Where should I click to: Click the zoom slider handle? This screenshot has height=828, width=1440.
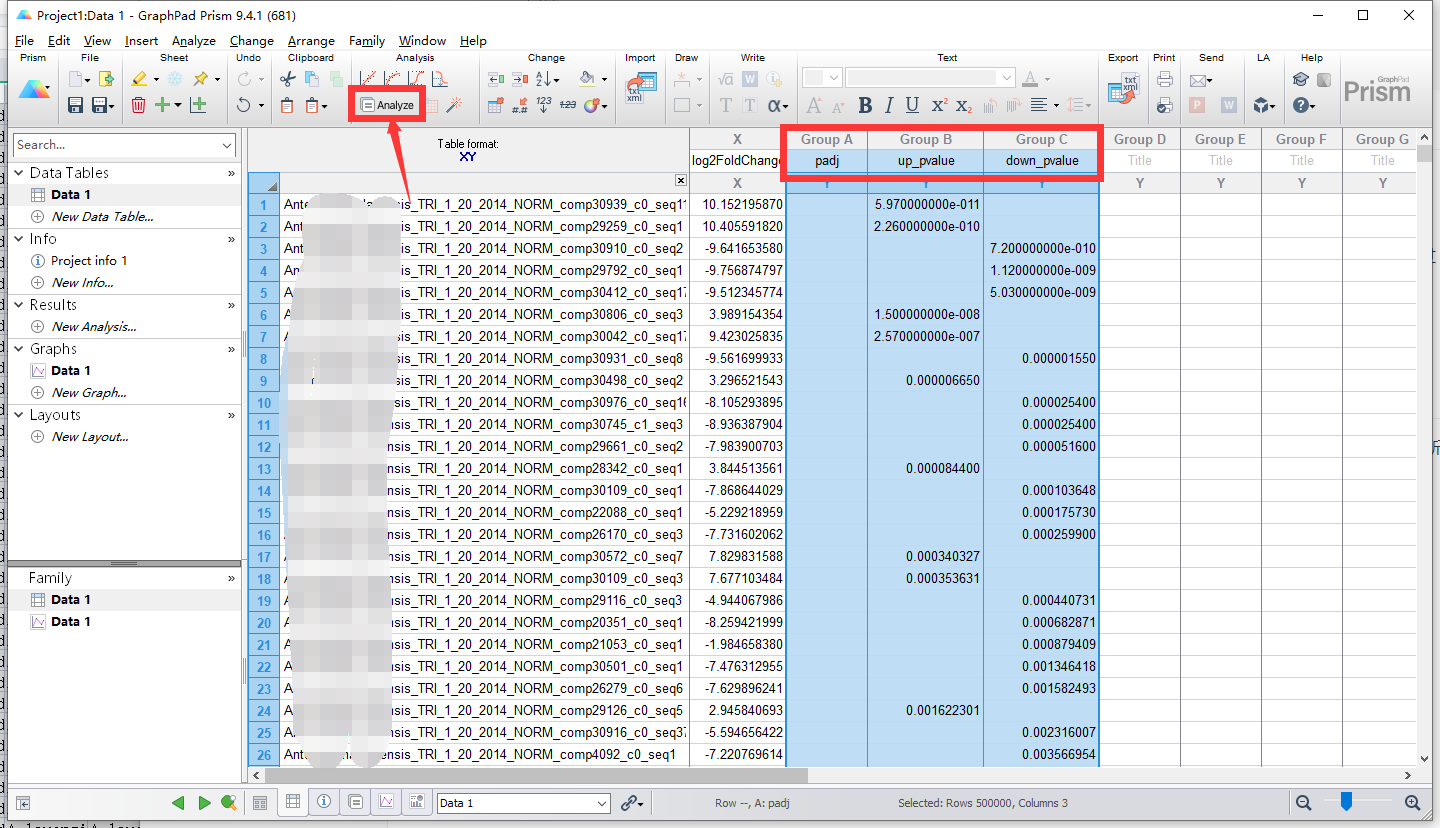pos(1347,801)
